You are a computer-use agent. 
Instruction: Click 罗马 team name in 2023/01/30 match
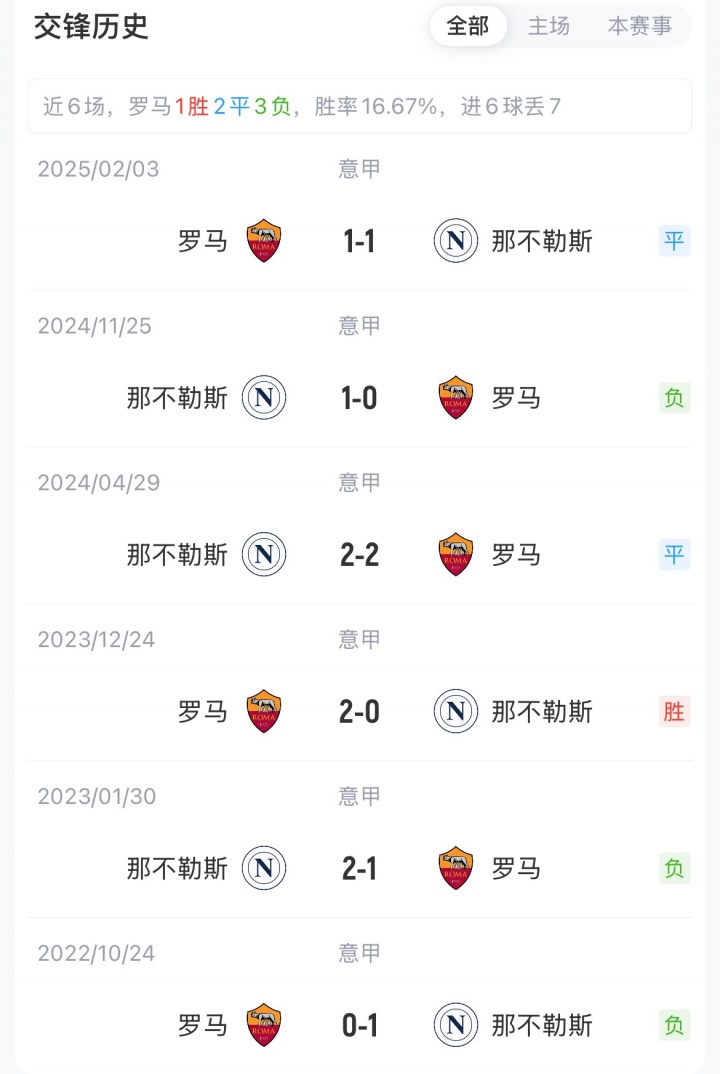(x=516, y=868)
